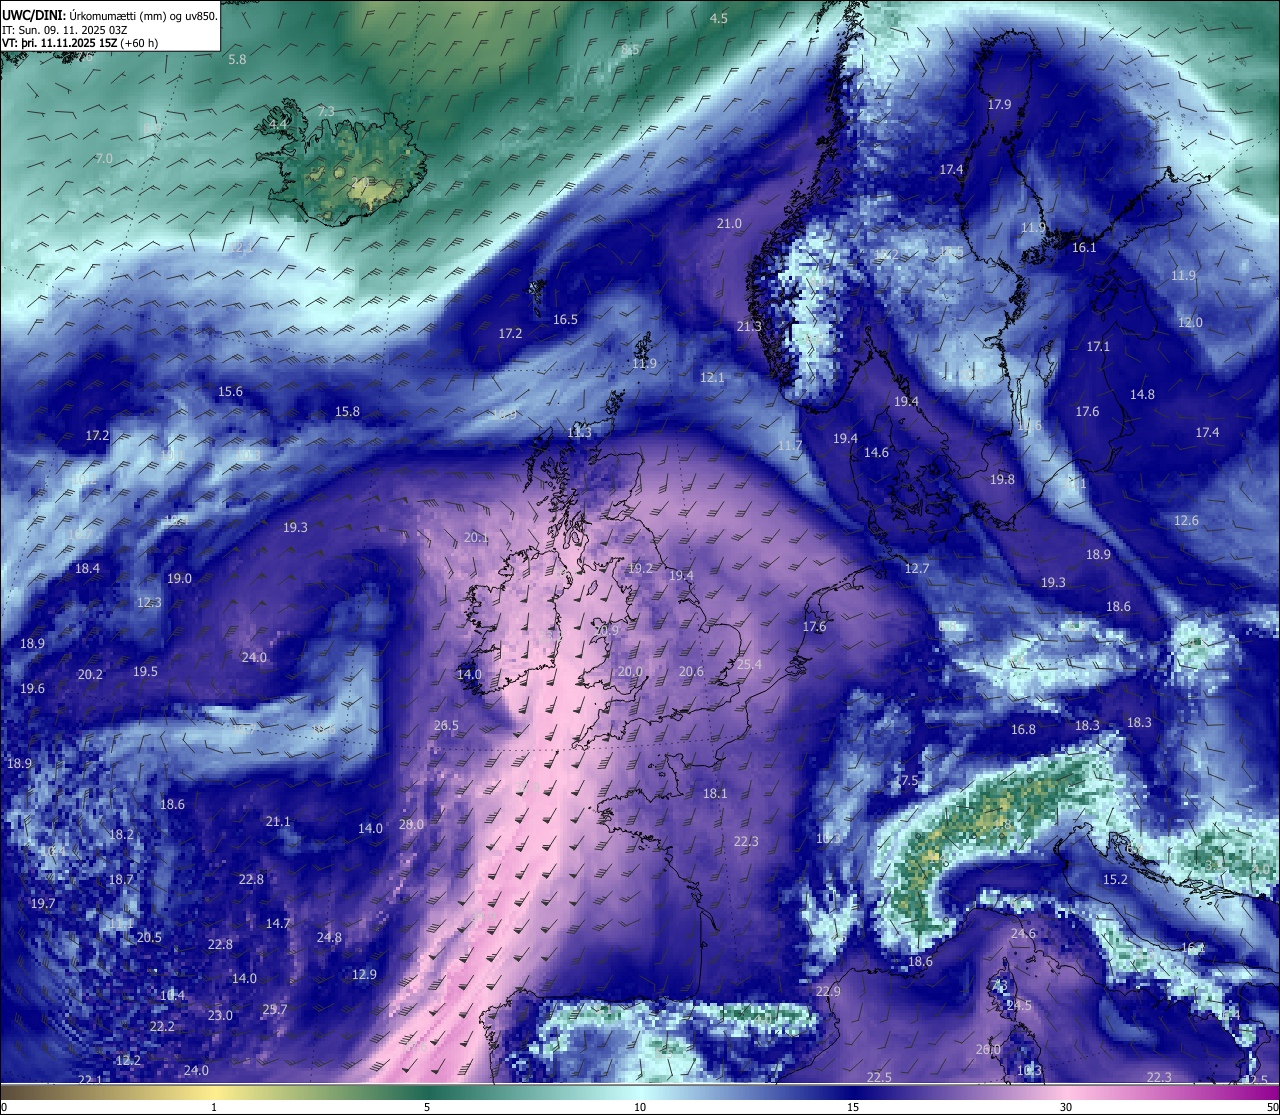Click the 12.9 value in the southwest Atlantic
This screenshot has width=1280, height=1115.
coord(364,975)
